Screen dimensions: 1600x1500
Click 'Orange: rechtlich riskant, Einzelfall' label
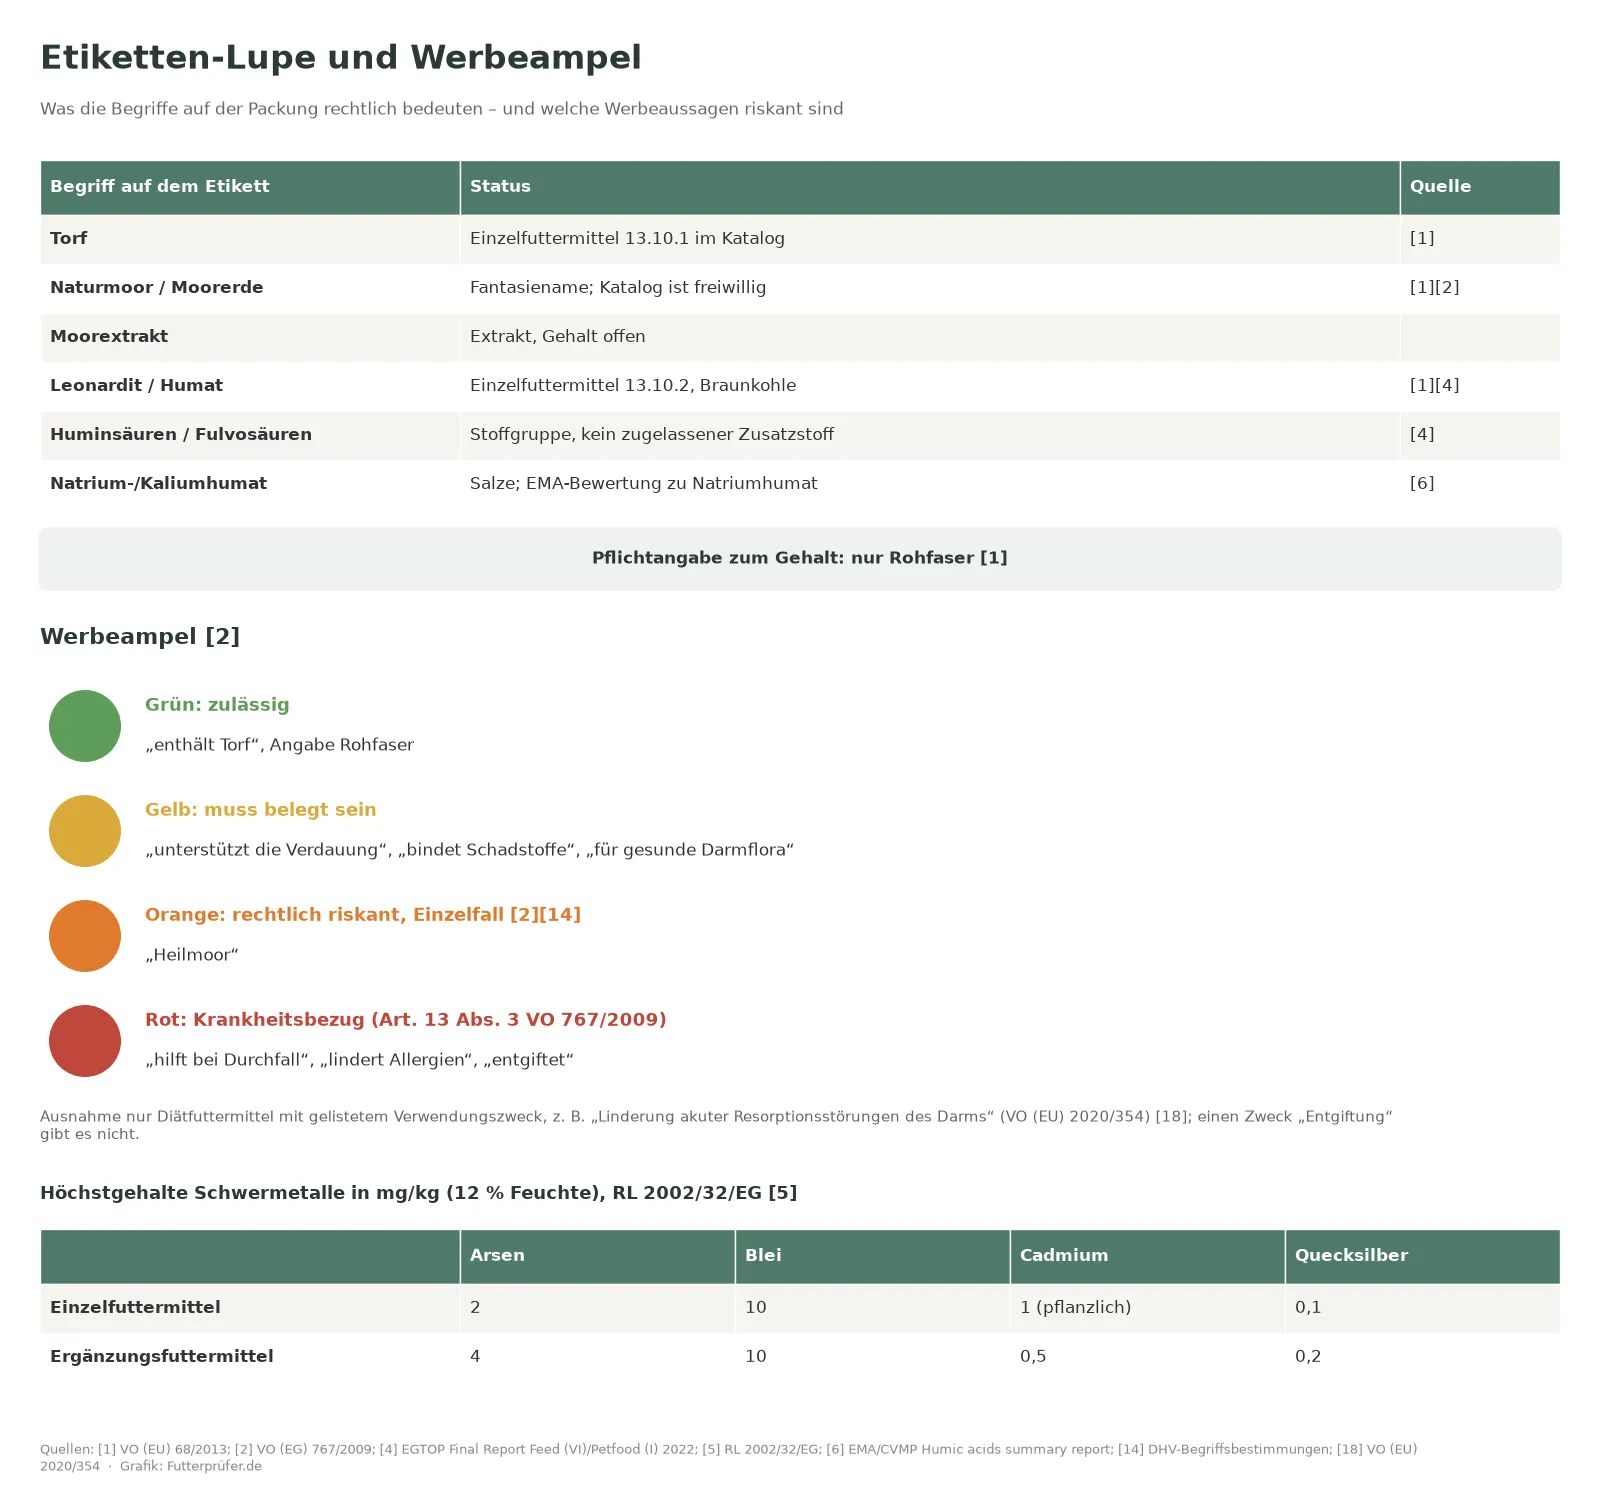[x=363, y=914]
